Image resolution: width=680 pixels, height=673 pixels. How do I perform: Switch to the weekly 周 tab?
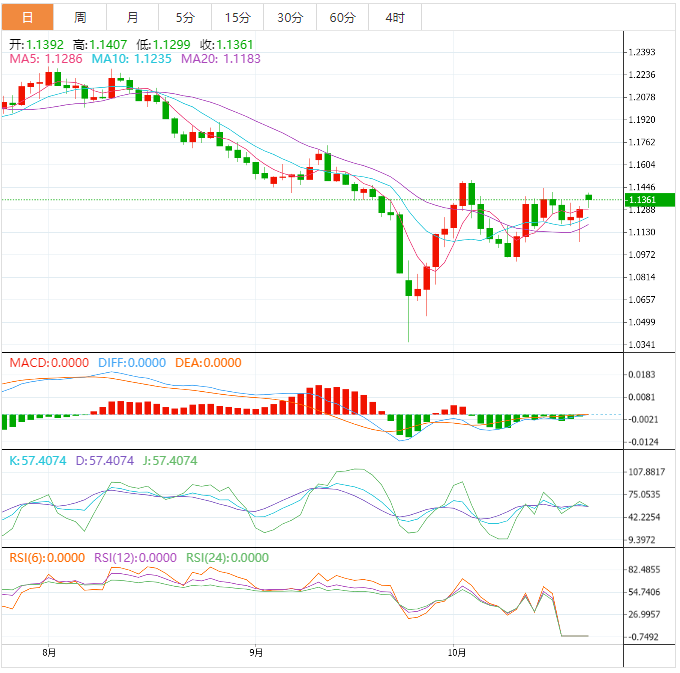(80, 17)
